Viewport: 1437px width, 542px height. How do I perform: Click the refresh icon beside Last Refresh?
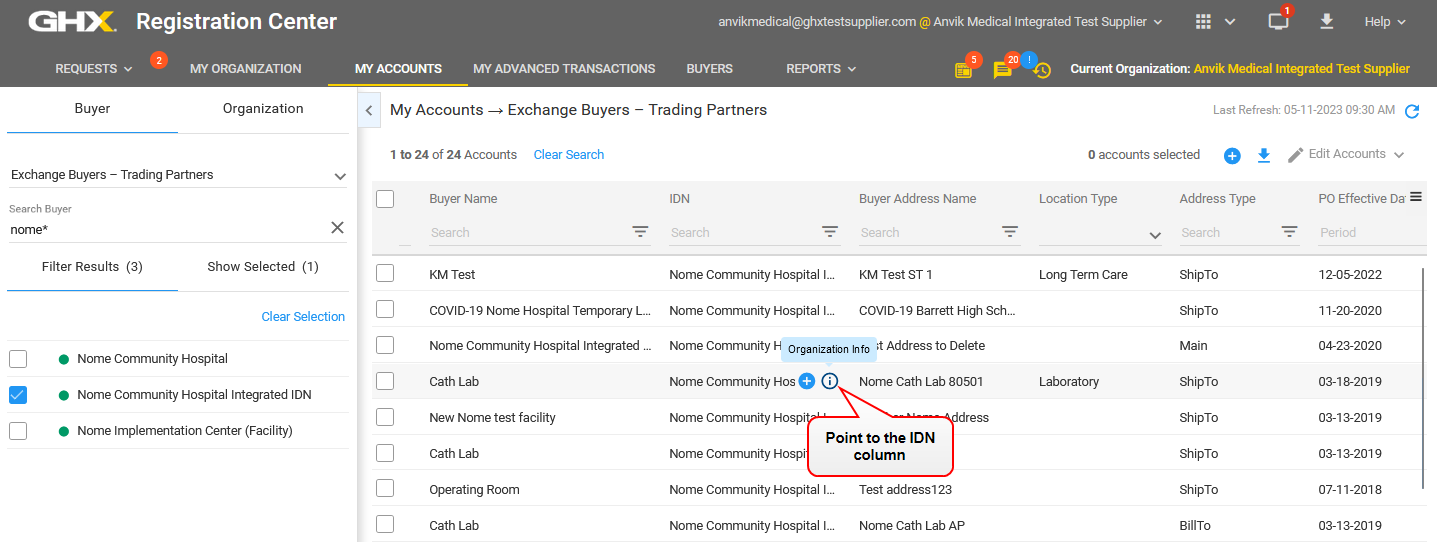click(1412, 111)
